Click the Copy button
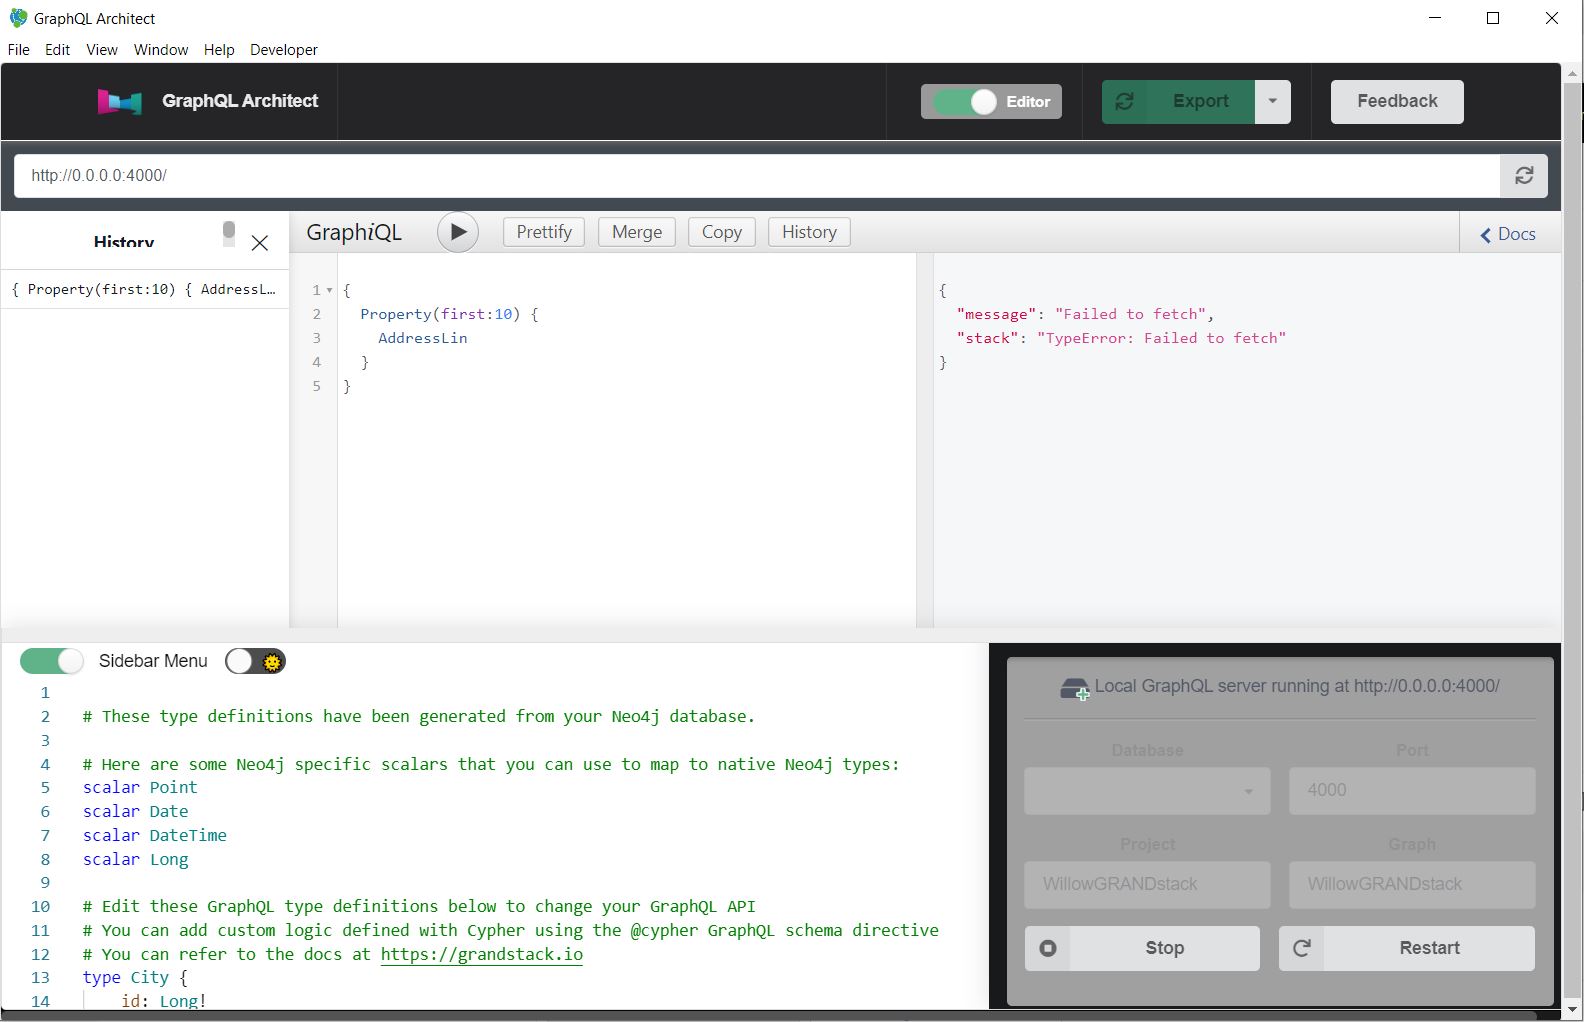The image size is (1584, 1022). [x=722, y=232]
